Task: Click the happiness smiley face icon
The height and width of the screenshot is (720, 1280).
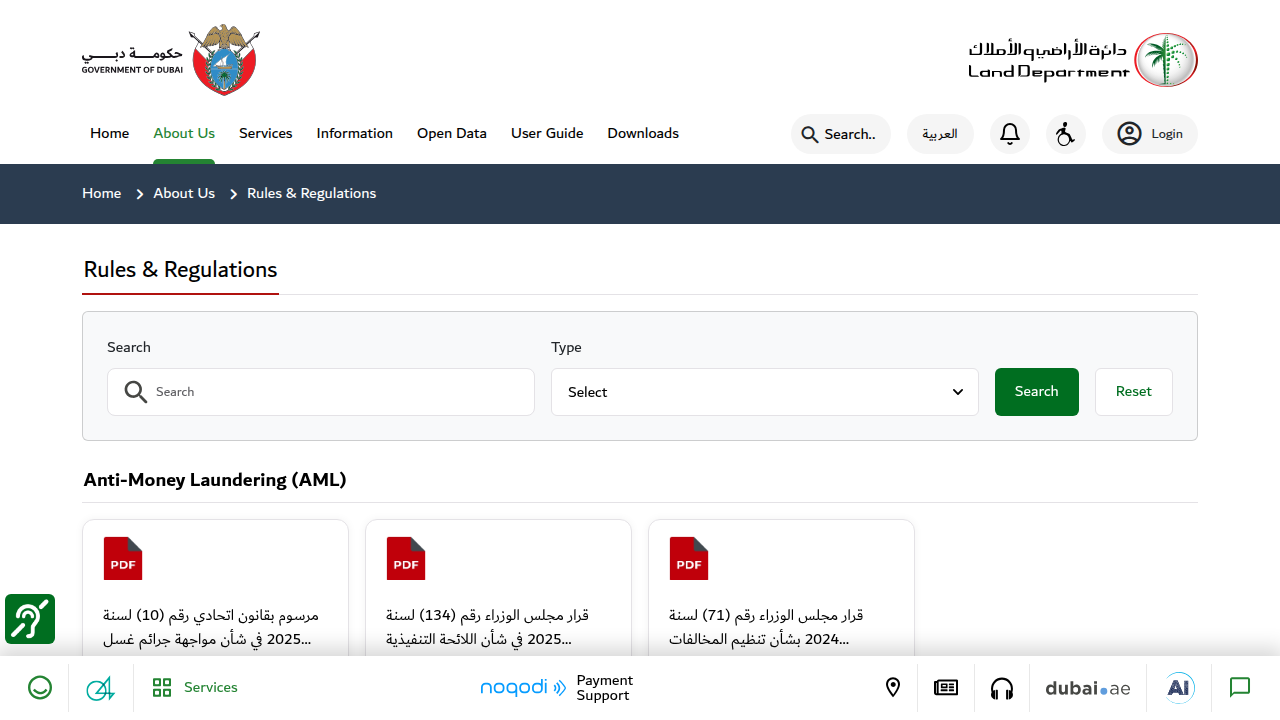Action: [x=40, y=688]
